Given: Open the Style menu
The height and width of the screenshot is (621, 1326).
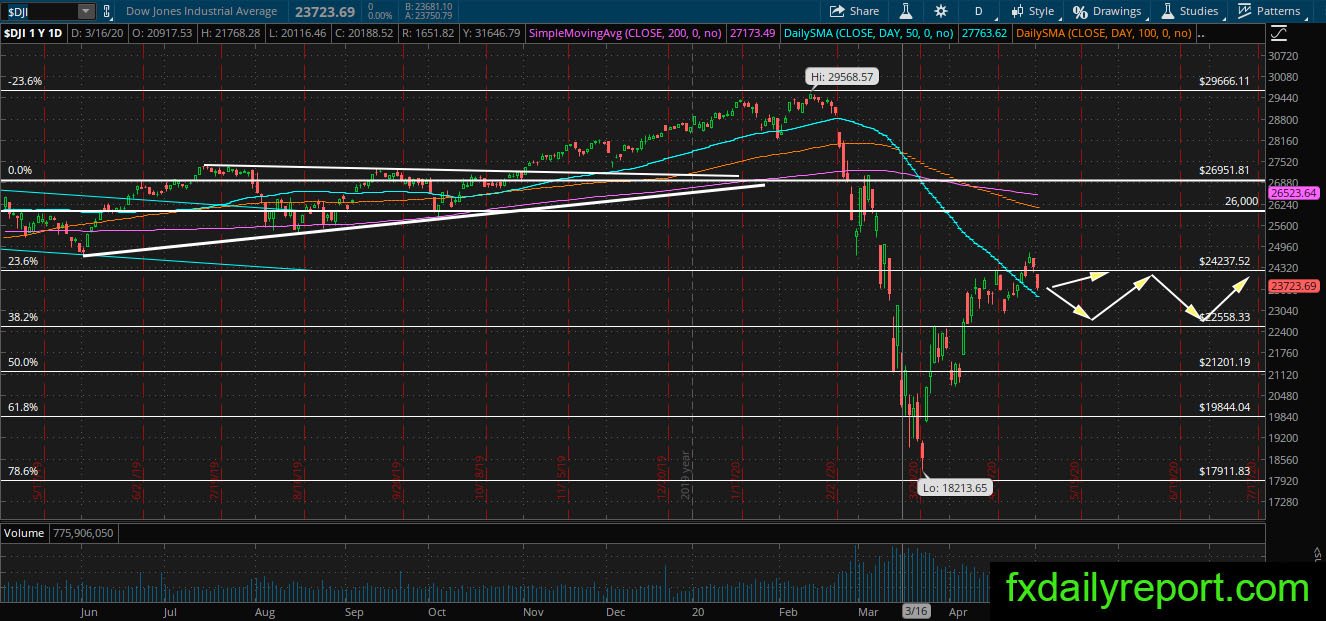Looking at the screenshot, I should pyautogui.click(x=1034, y=11).
